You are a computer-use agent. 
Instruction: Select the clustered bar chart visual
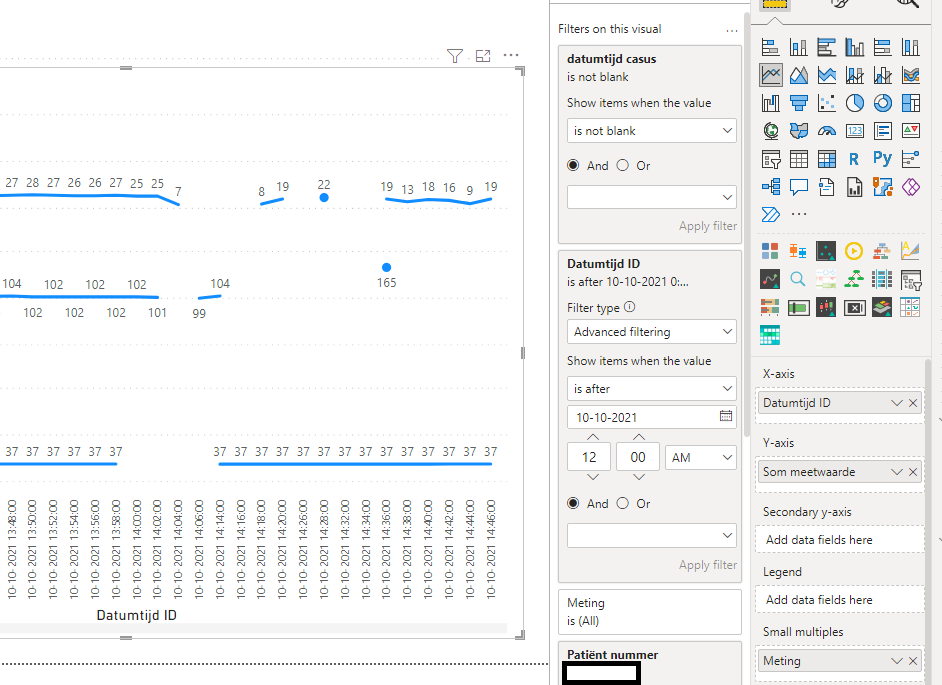[827, 47]
